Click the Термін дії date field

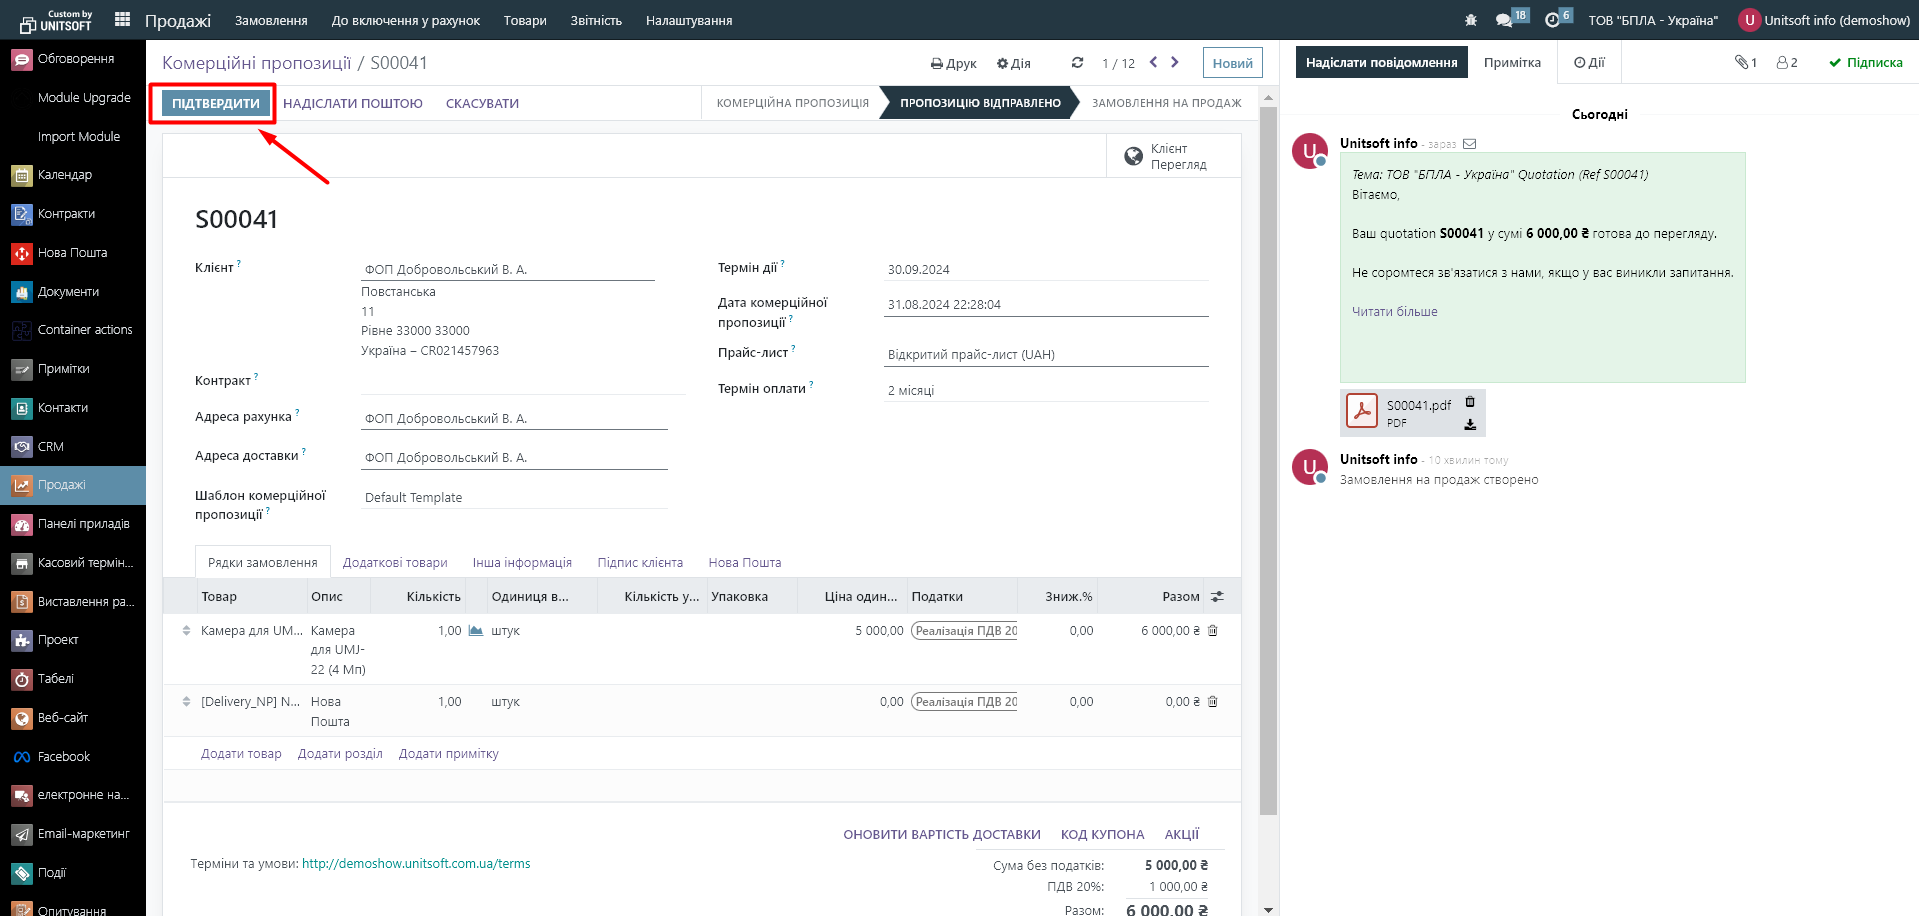[1045, 270]
